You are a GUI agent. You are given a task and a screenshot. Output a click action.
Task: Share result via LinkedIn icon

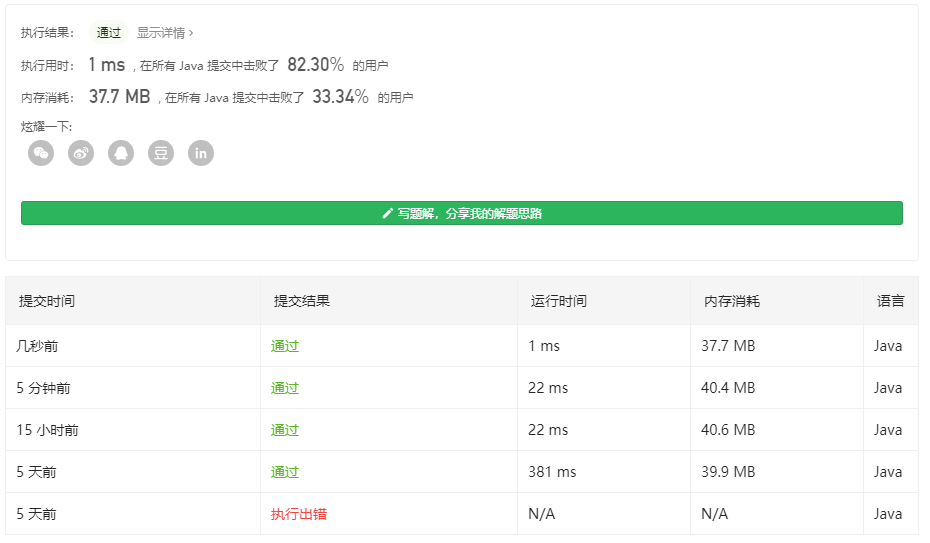tap(201, 153)
